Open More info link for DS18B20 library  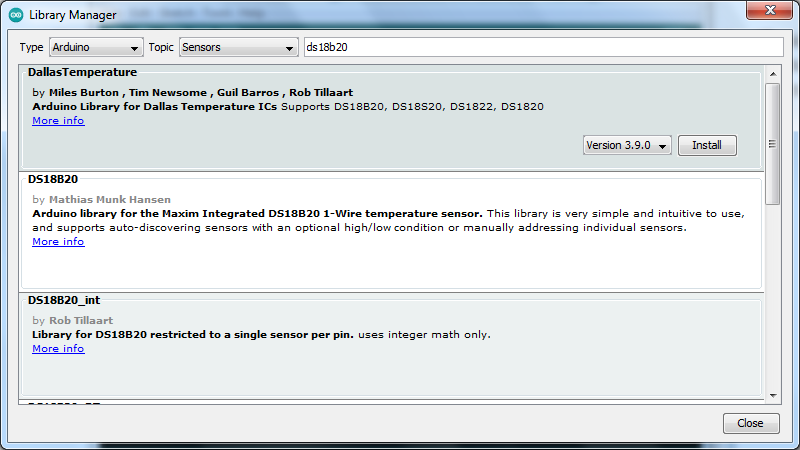(58, 242)
